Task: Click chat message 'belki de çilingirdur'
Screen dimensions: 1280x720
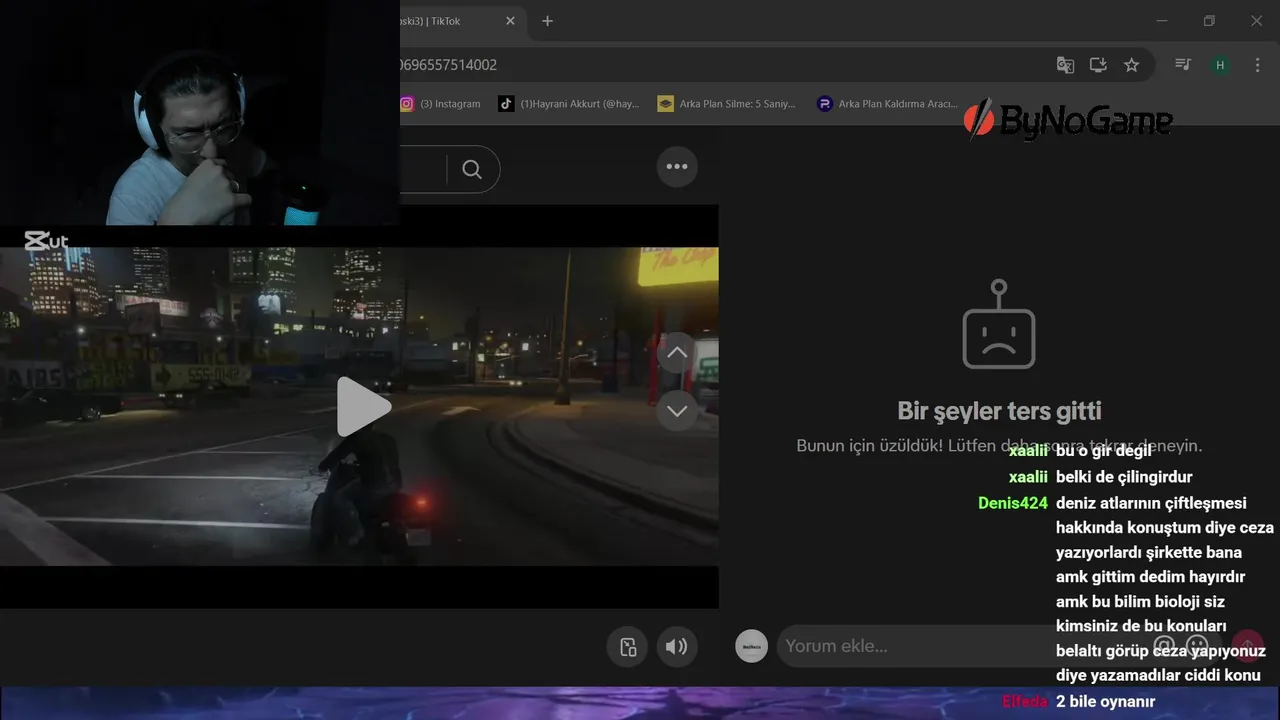Action: [x=1124, y=477]
